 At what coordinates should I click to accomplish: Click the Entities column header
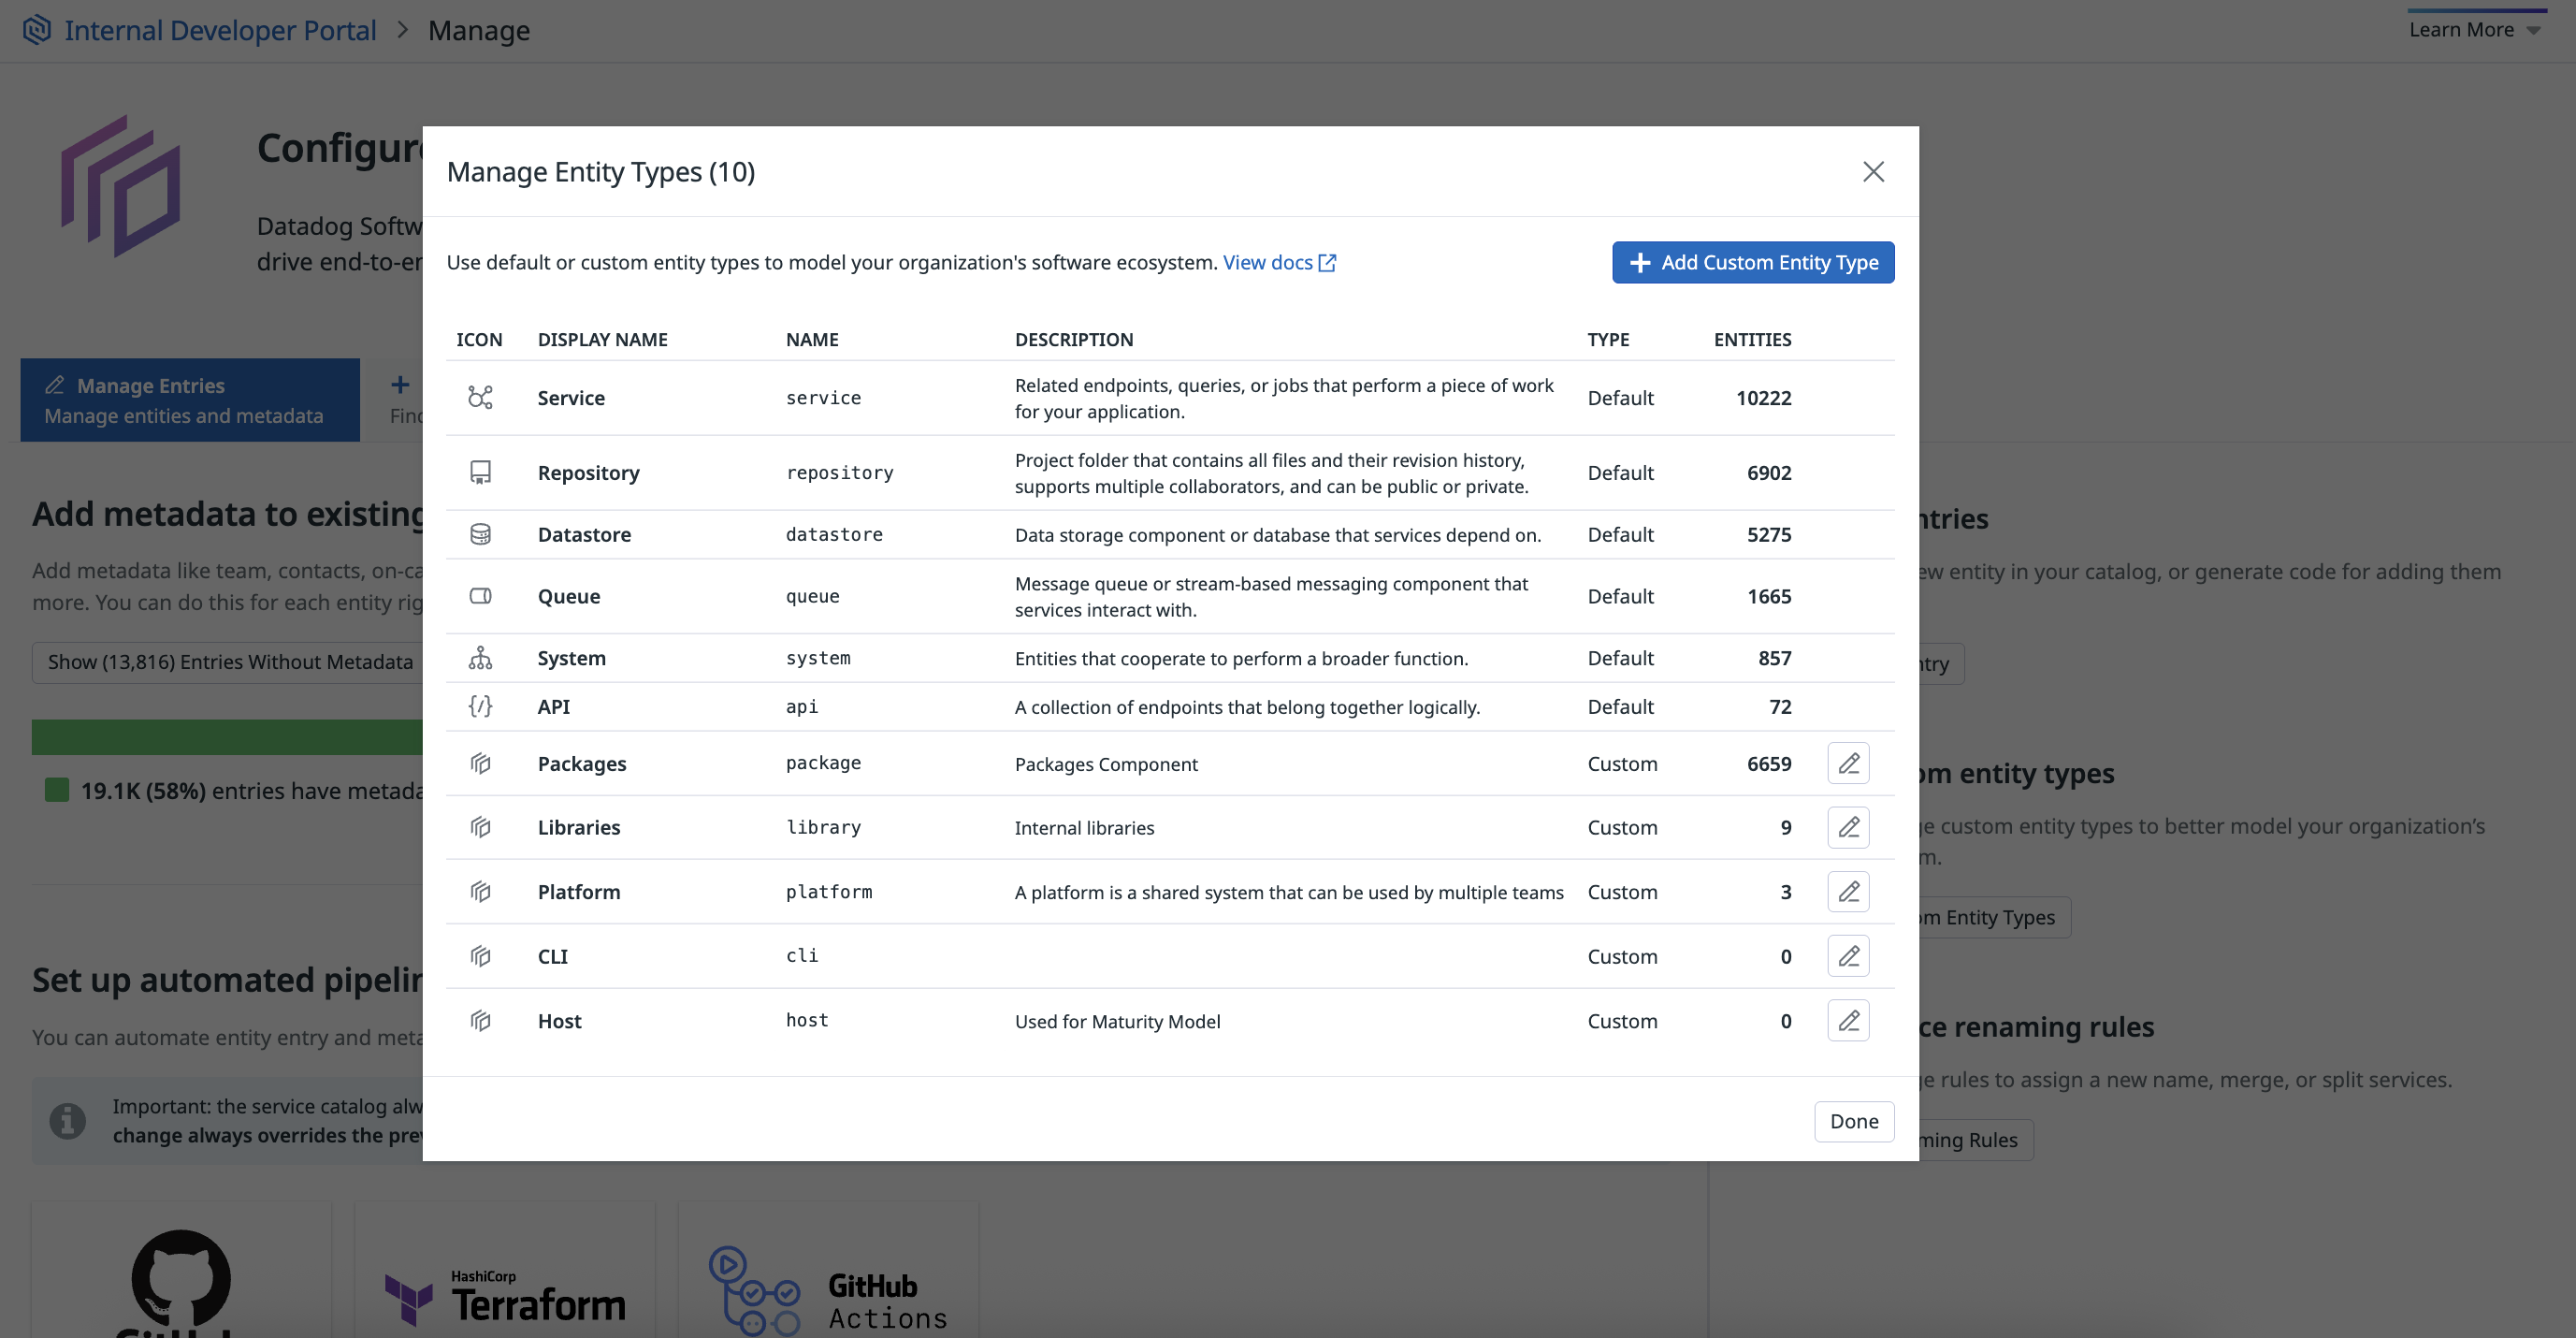(x=1752, y=339)
